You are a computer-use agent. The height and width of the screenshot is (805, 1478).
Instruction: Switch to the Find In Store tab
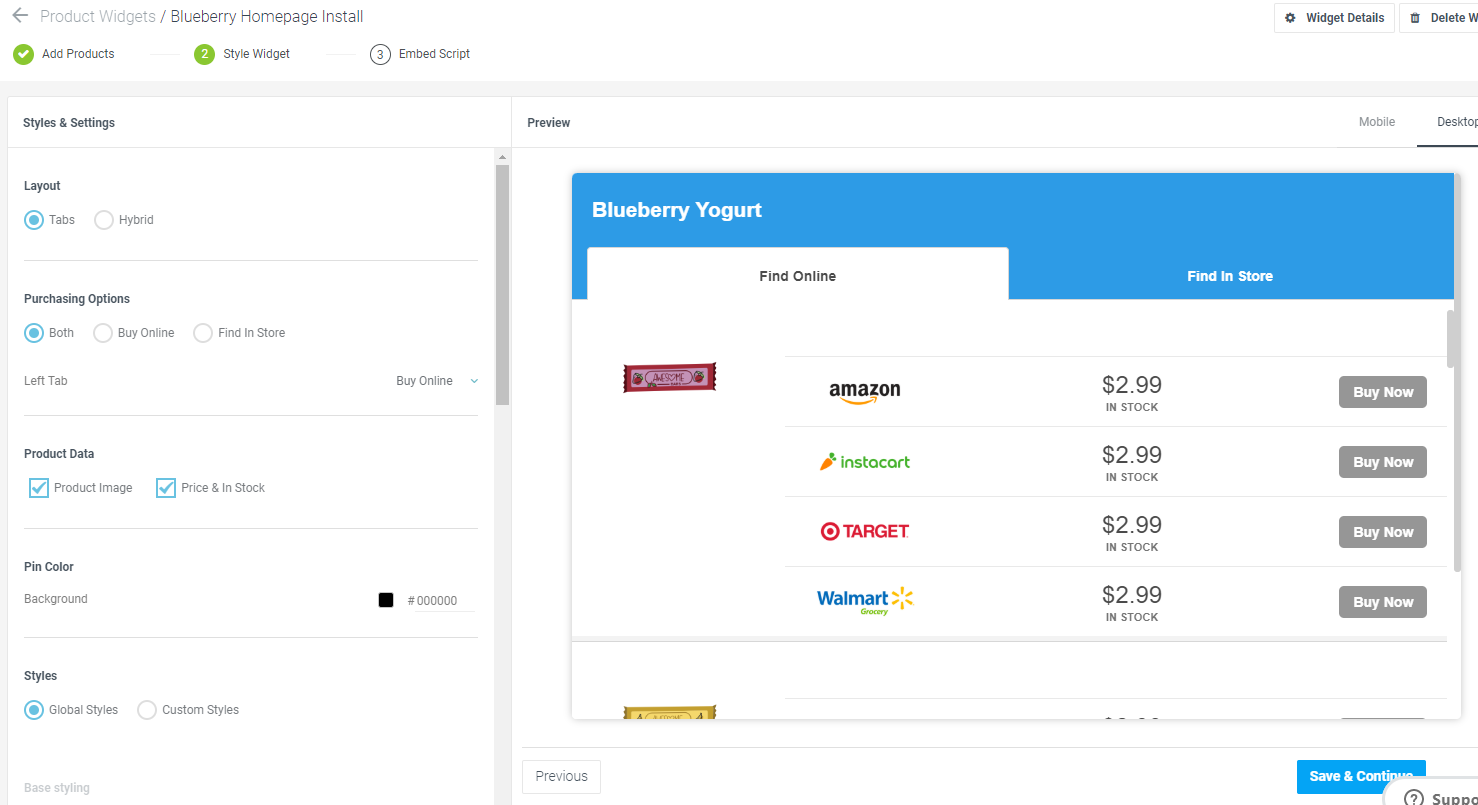pos(1230,276)
